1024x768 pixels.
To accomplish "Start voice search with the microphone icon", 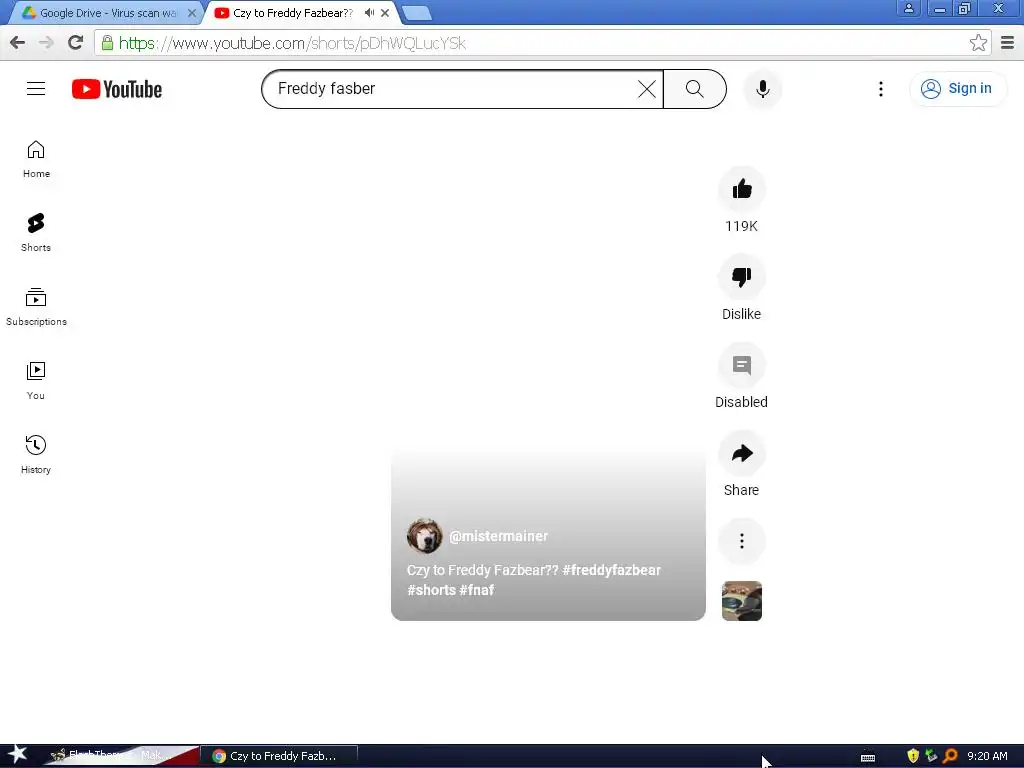I will click(762, 89).
